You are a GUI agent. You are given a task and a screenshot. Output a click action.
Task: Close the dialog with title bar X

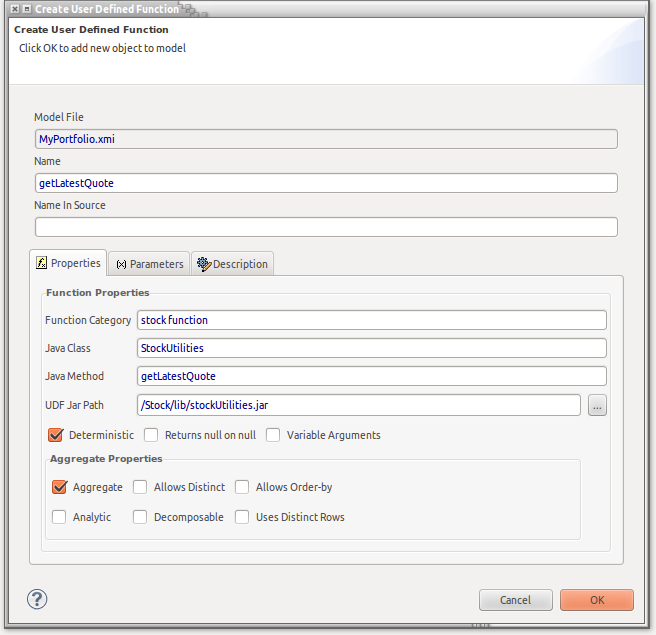click(15, 9)
